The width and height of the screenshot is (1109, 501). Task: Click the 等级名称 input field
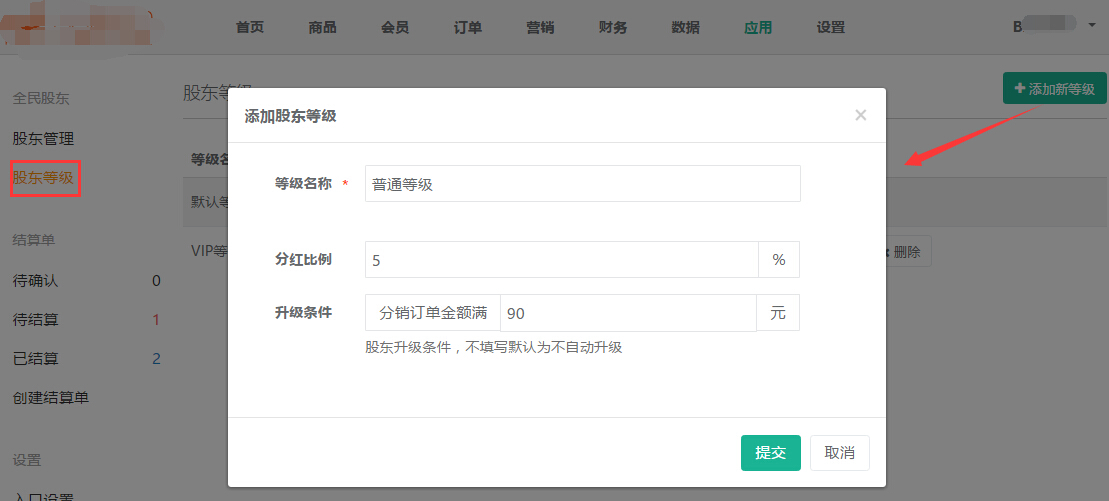(x=582, y=184)
